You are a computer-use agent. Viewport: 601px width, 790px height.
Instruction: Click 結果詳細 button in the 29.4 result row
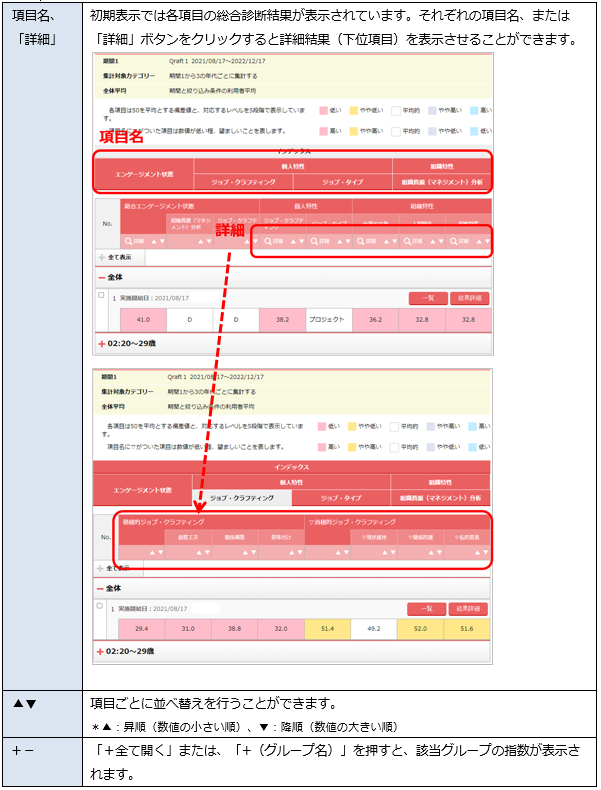(x=468, y=609)
